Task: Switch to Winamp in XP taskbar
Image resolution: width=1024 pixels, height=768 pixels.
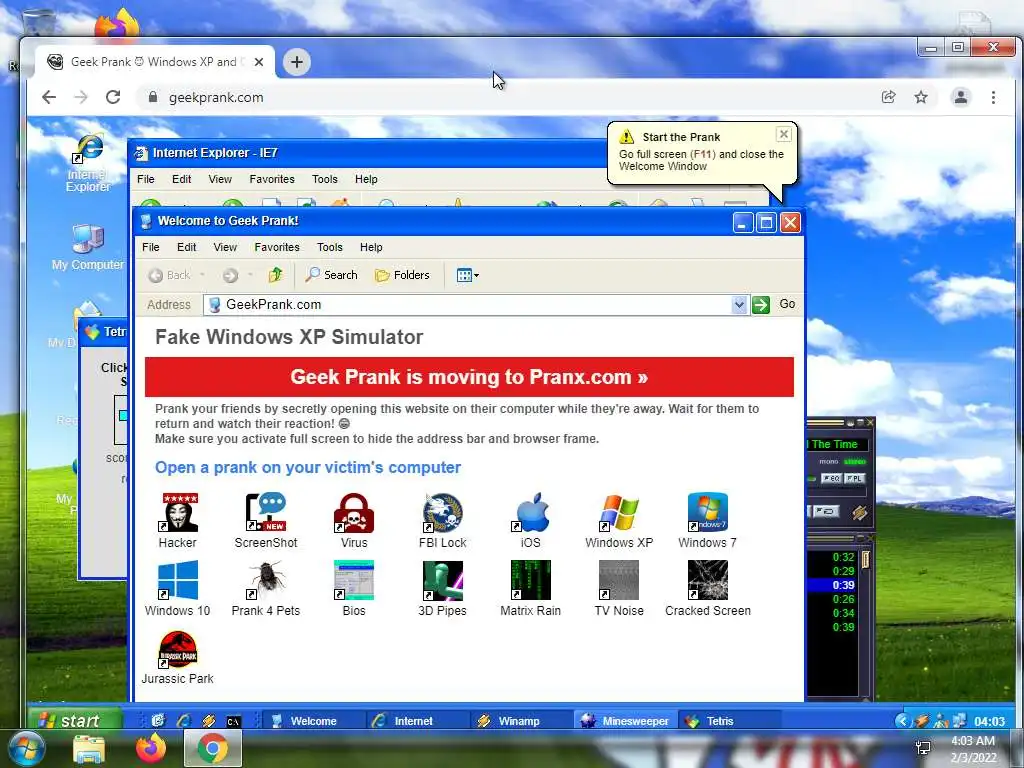Action: [x=519, y=721]
